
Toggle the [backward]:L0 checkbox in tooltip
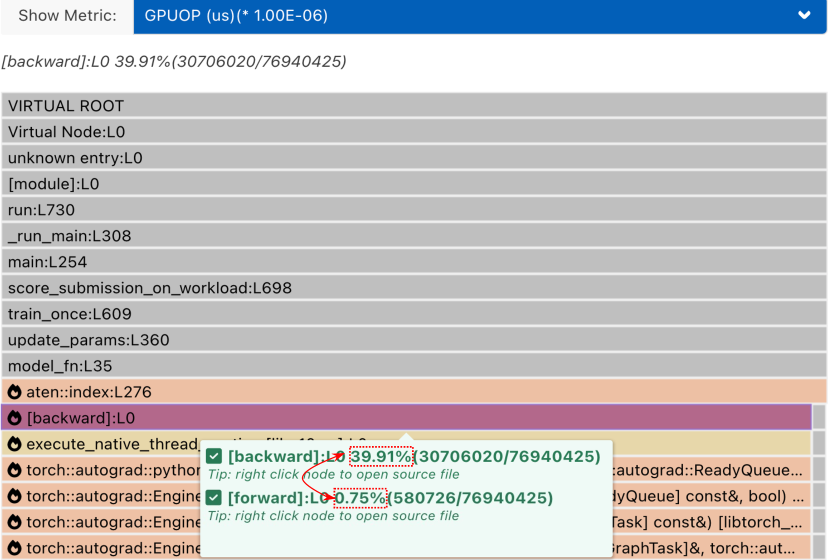(x=214, y=457)
